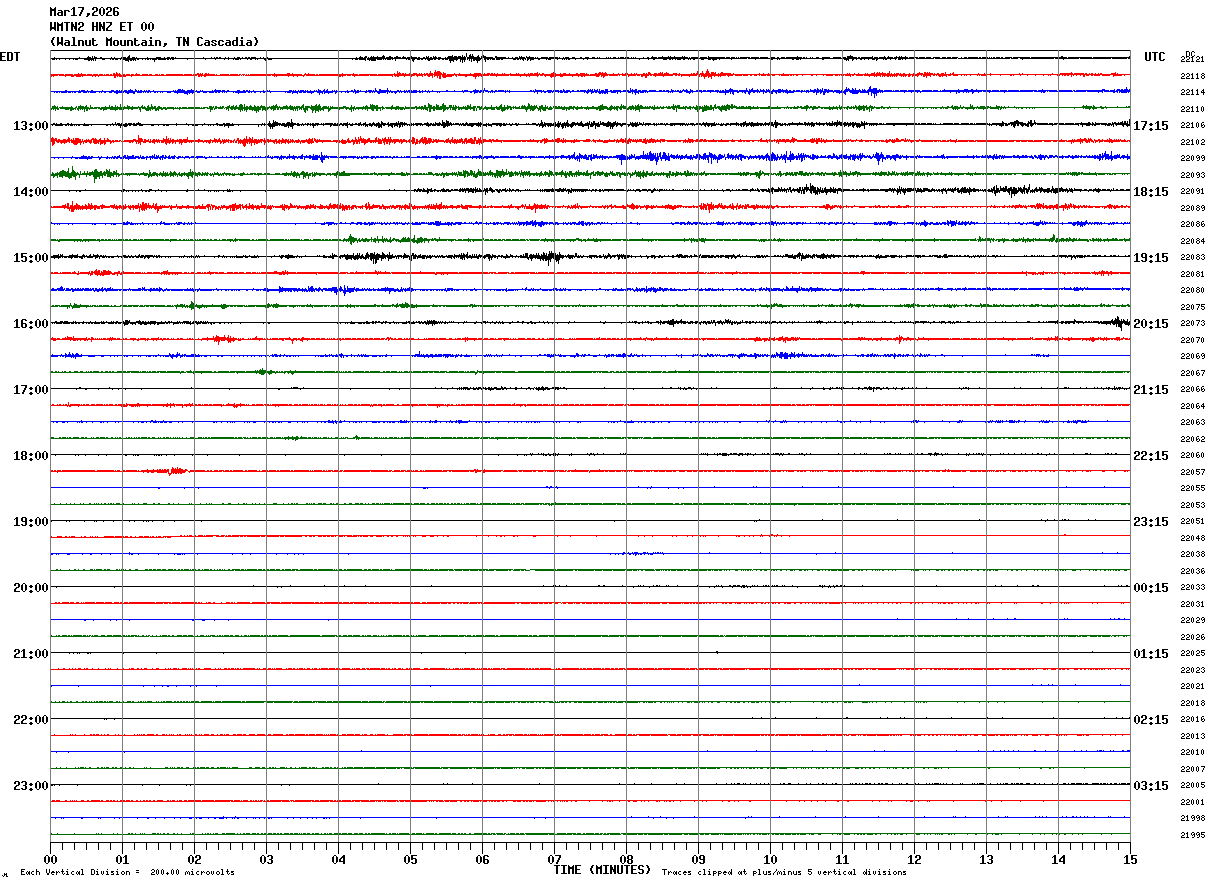Select DC offset value "22110"
This screenshot has height=886, width=1210.
click(1193, 109)
